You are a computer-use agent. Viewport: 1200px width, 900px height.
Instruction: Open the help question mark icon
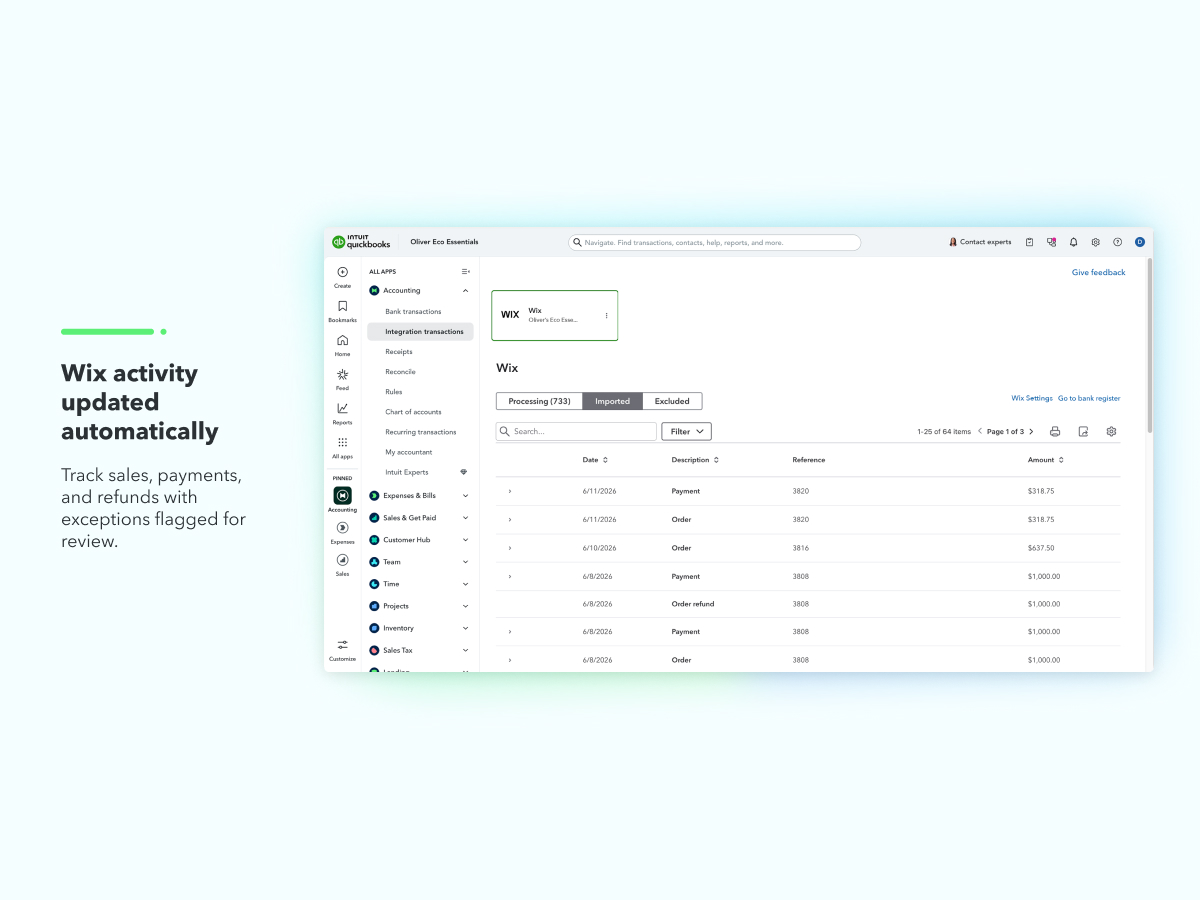(1118, 242)
